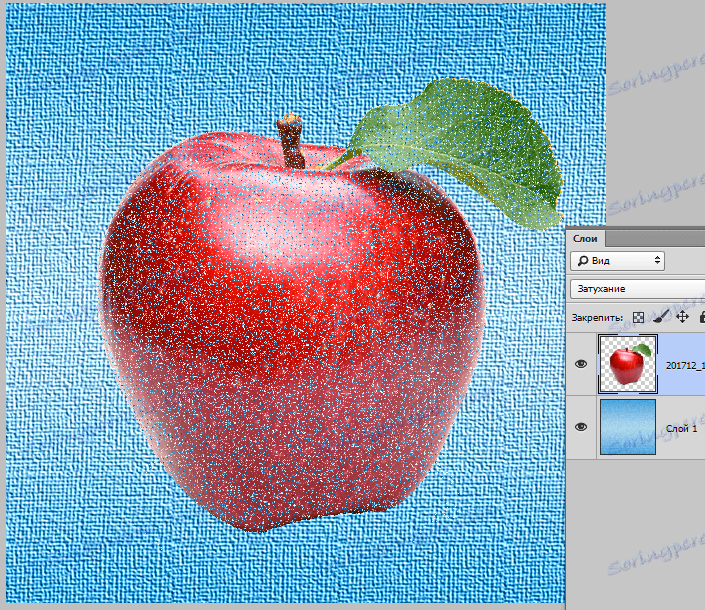Hide the apple layer eye icon
This screenshot has width=705, height=610.
(581, 364)
